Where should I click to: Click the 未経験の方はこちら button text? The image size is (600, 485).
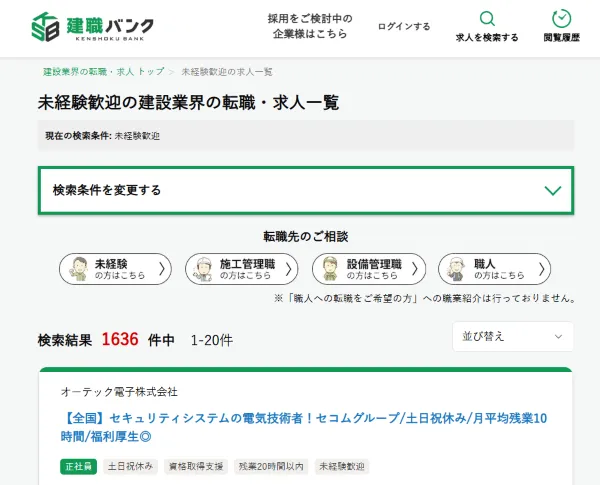click(x=120, y=269)
